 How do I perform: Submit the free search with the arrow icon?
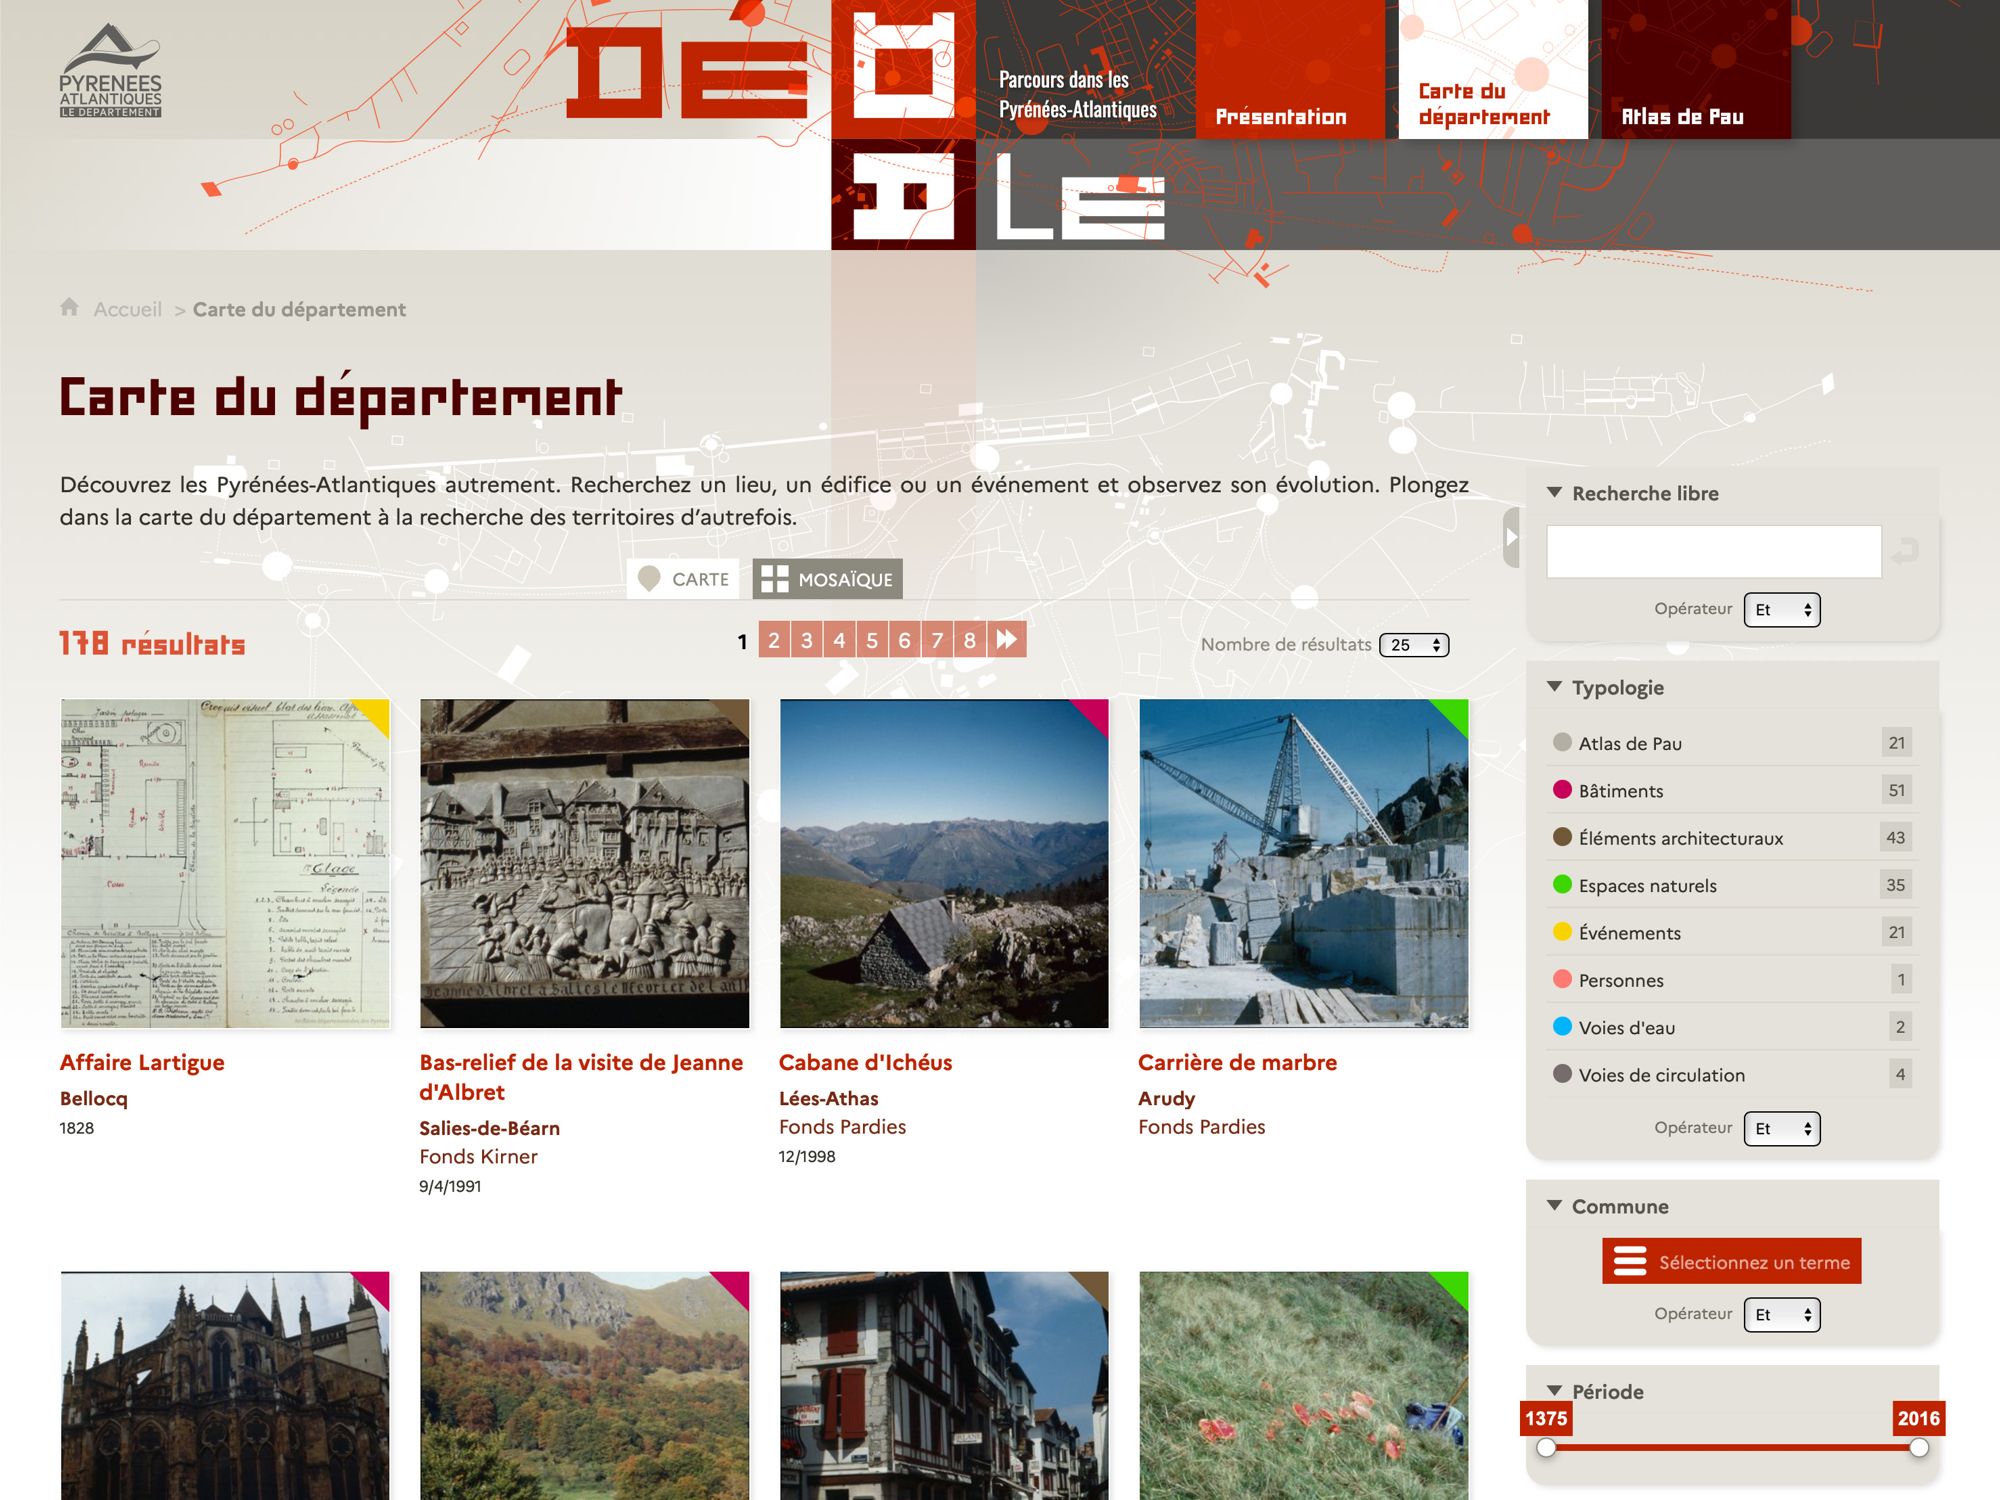coord(1906,551)
